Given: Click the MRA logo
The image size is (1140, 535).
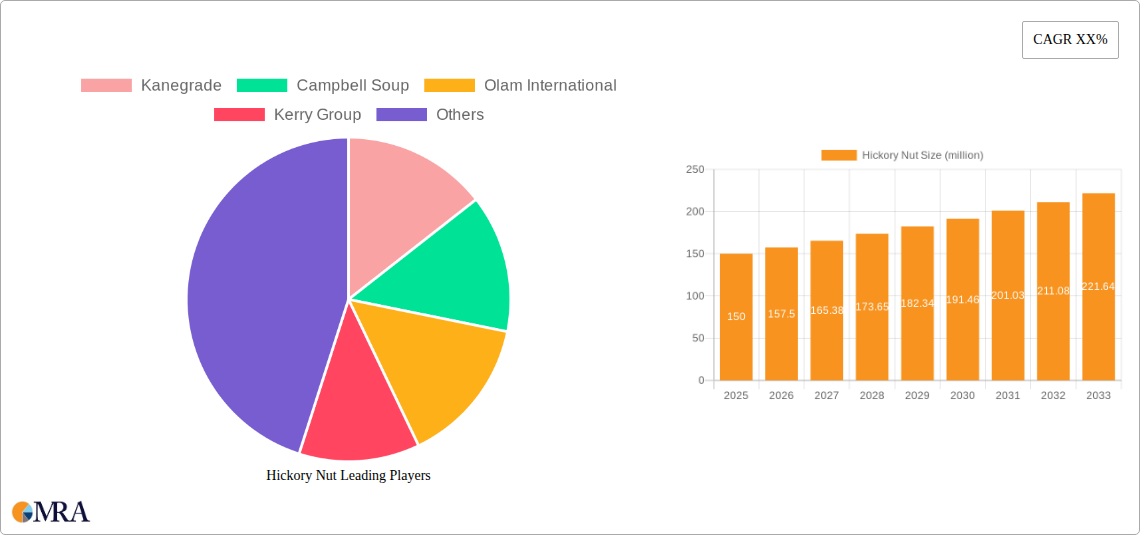Looking at the screenshot, I should coord(51,512).
